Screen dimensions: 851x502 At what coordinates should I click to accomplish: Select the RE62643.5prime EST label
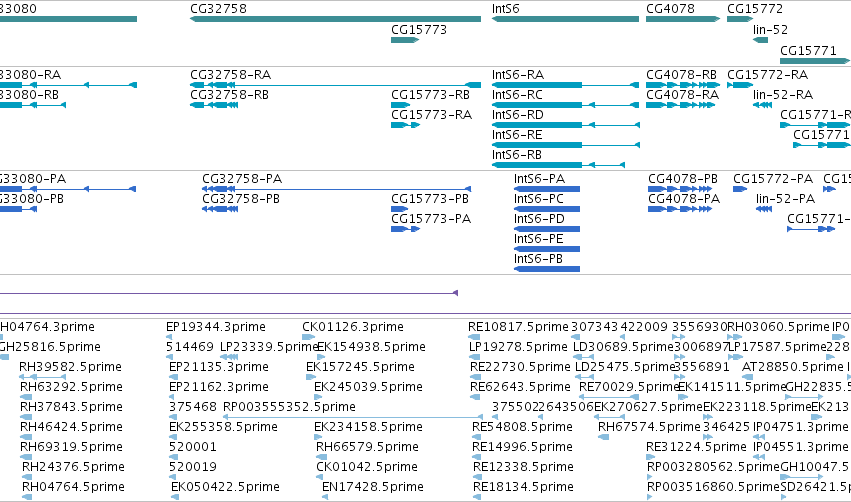coord(520,387)
